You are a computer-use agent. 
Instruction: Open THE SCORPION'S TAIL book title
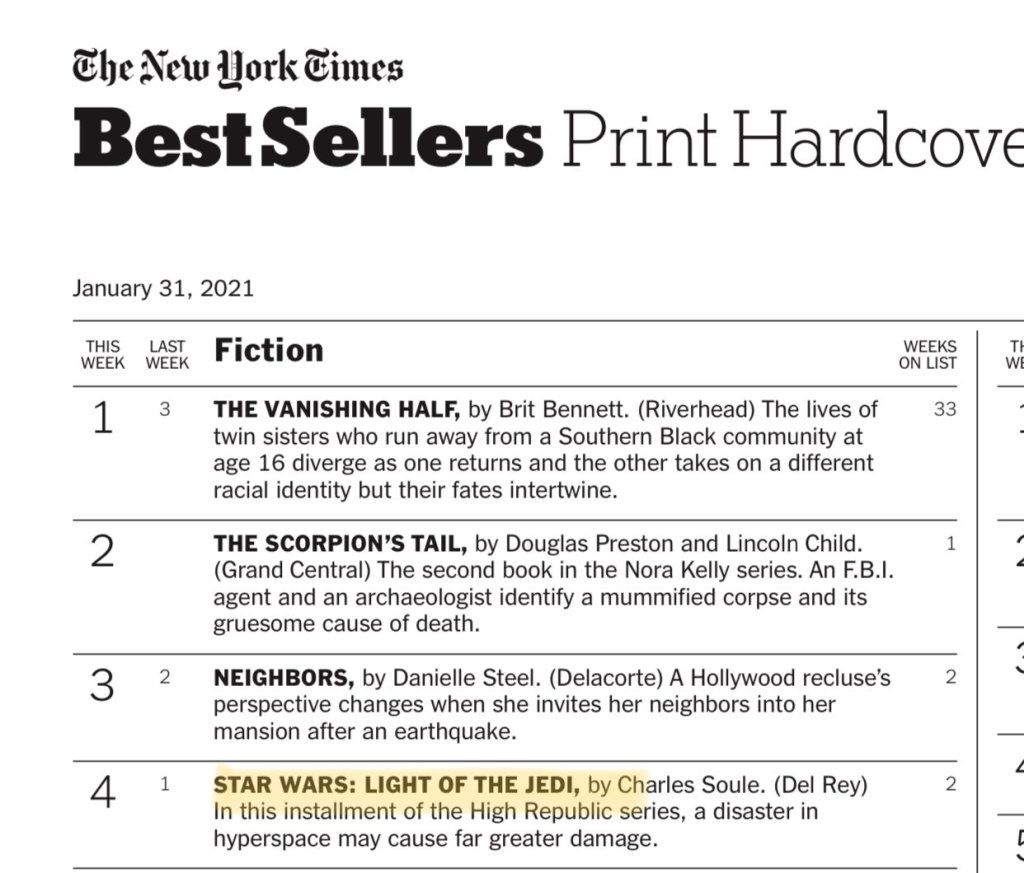point(340,544)
